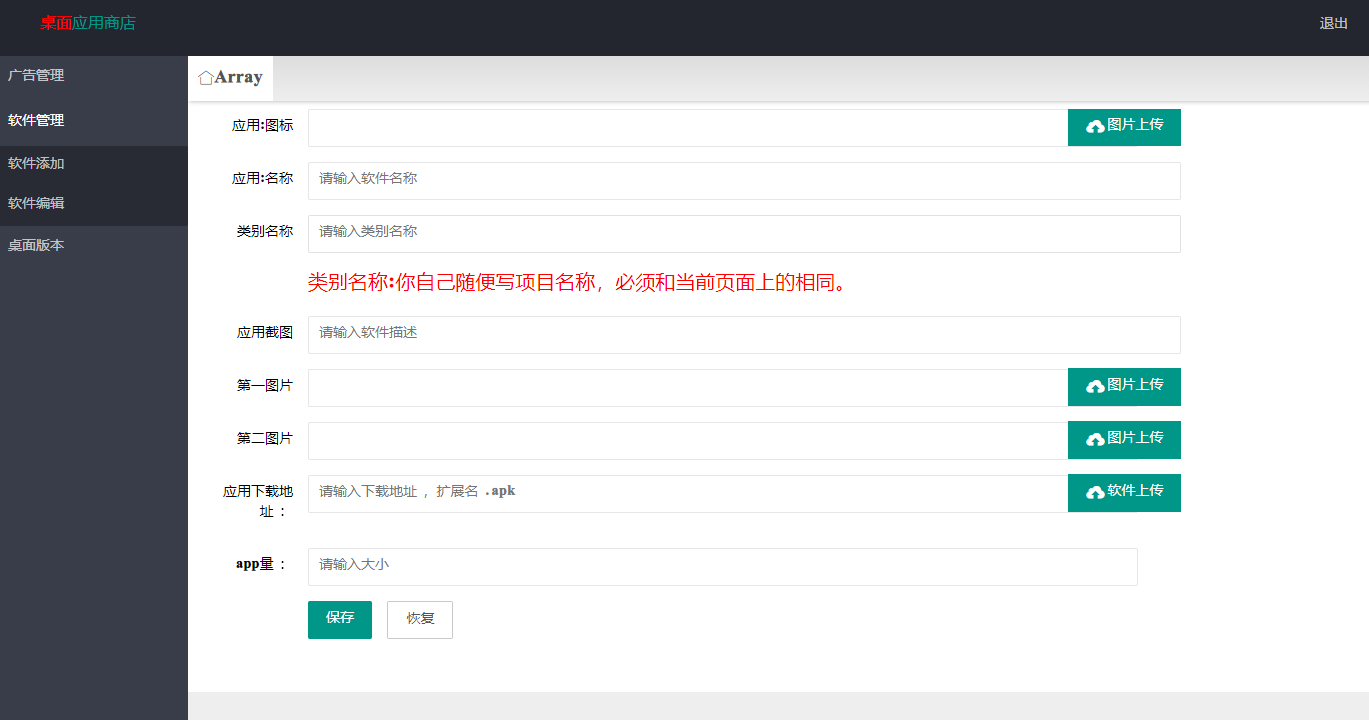
Task: Select 软件添加 in the sidebar
Action: coord(36,164)
